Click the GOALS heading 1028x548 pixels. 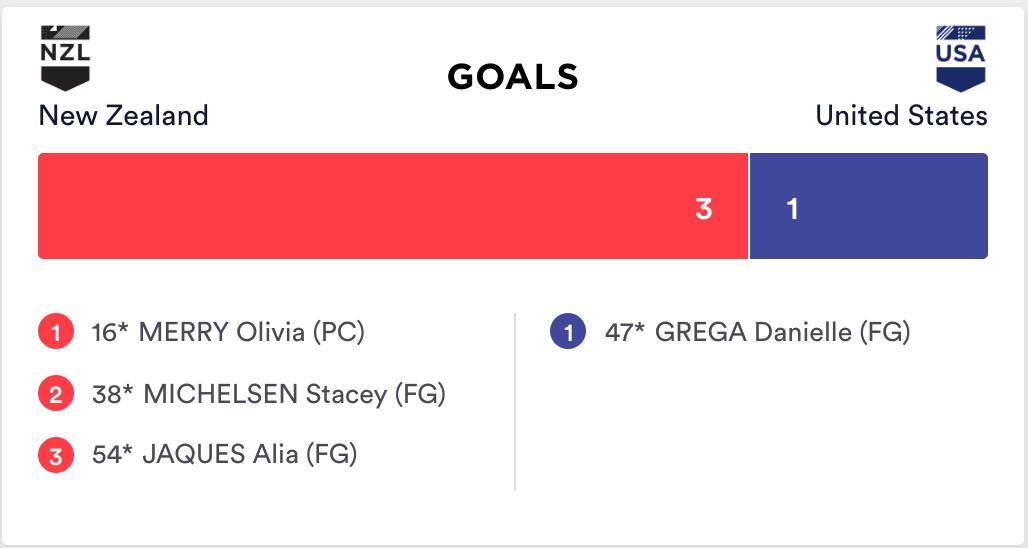coord(513,77)
